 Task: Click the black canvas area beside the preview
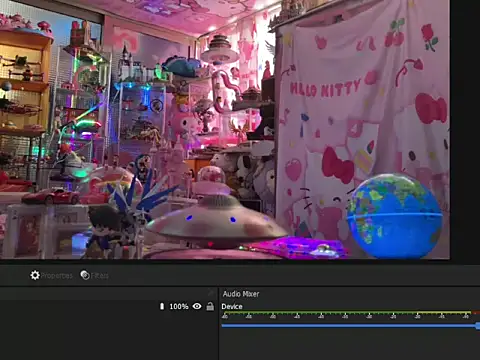(x=465, y=130)
